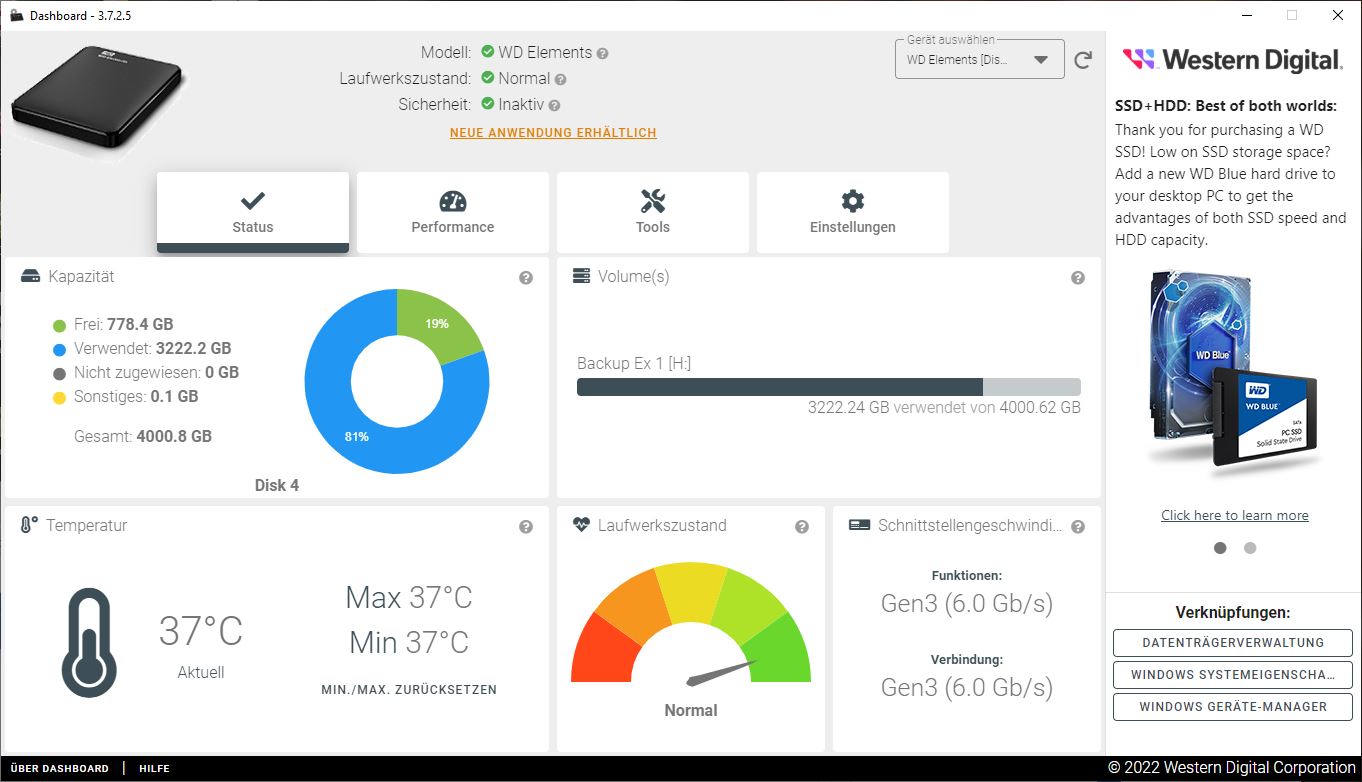Click the 'Click here to learn more' link

click(x=1235, y=515)
